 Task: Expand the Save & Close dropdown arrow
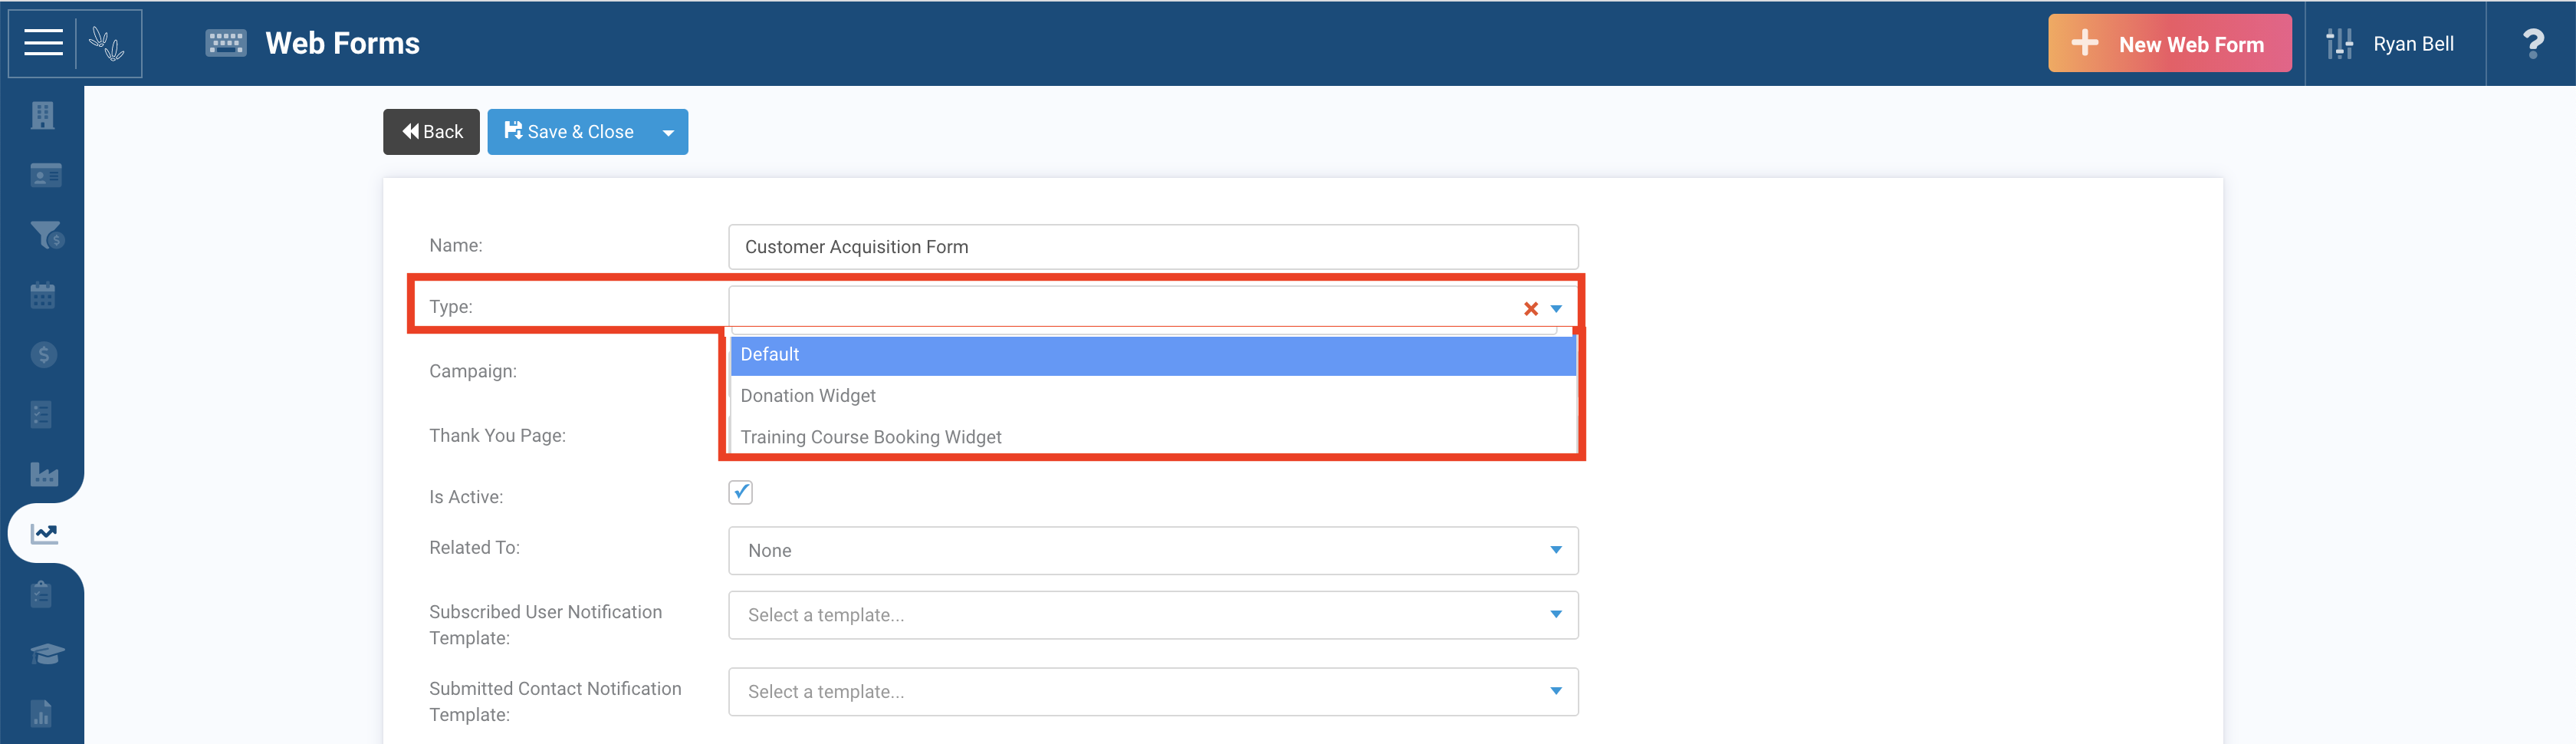click(x=668, y=132)
